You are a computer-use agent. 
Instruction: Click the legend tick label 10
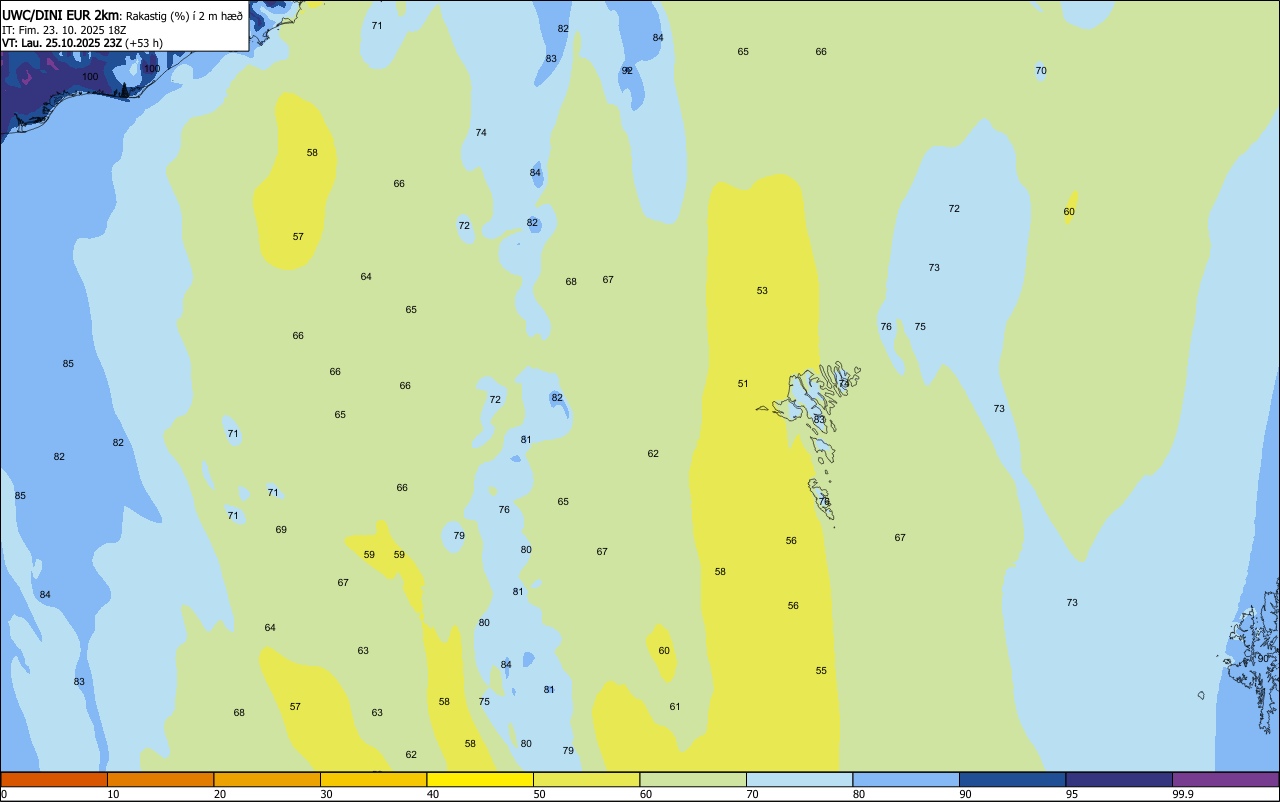point(113,794)
